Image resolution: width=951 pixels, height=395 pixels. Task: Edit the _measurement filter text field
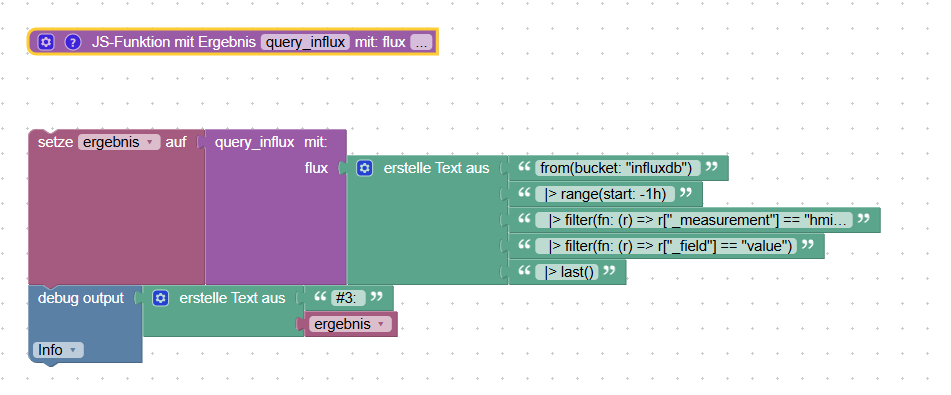694,220
